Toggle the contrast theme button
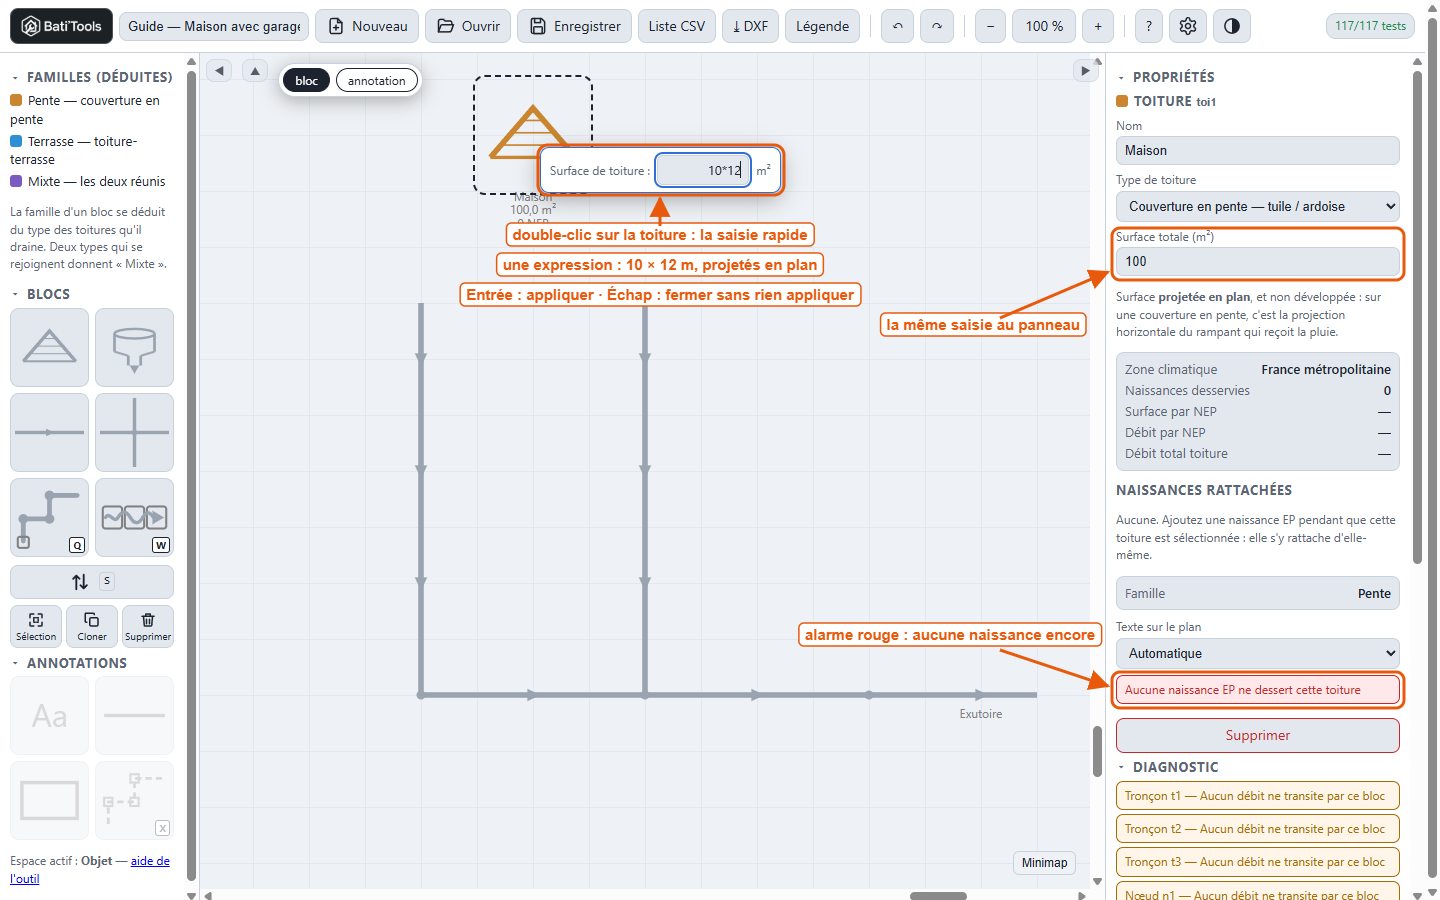 pos(1232,26)
